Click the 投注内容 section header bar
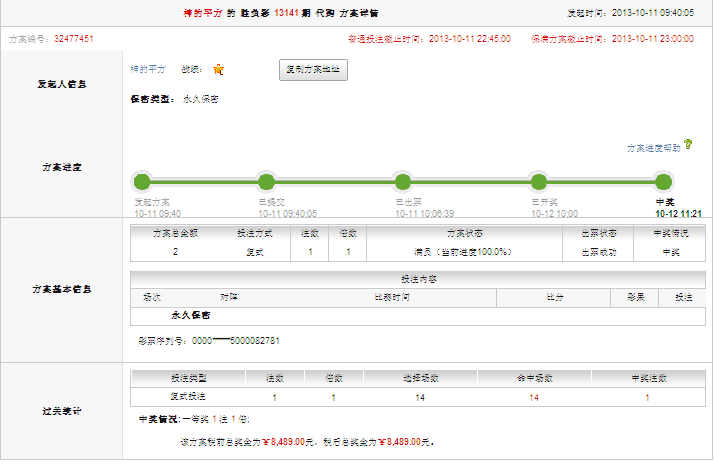The height and width of the screenshot is (464, 714). [417, 279]
